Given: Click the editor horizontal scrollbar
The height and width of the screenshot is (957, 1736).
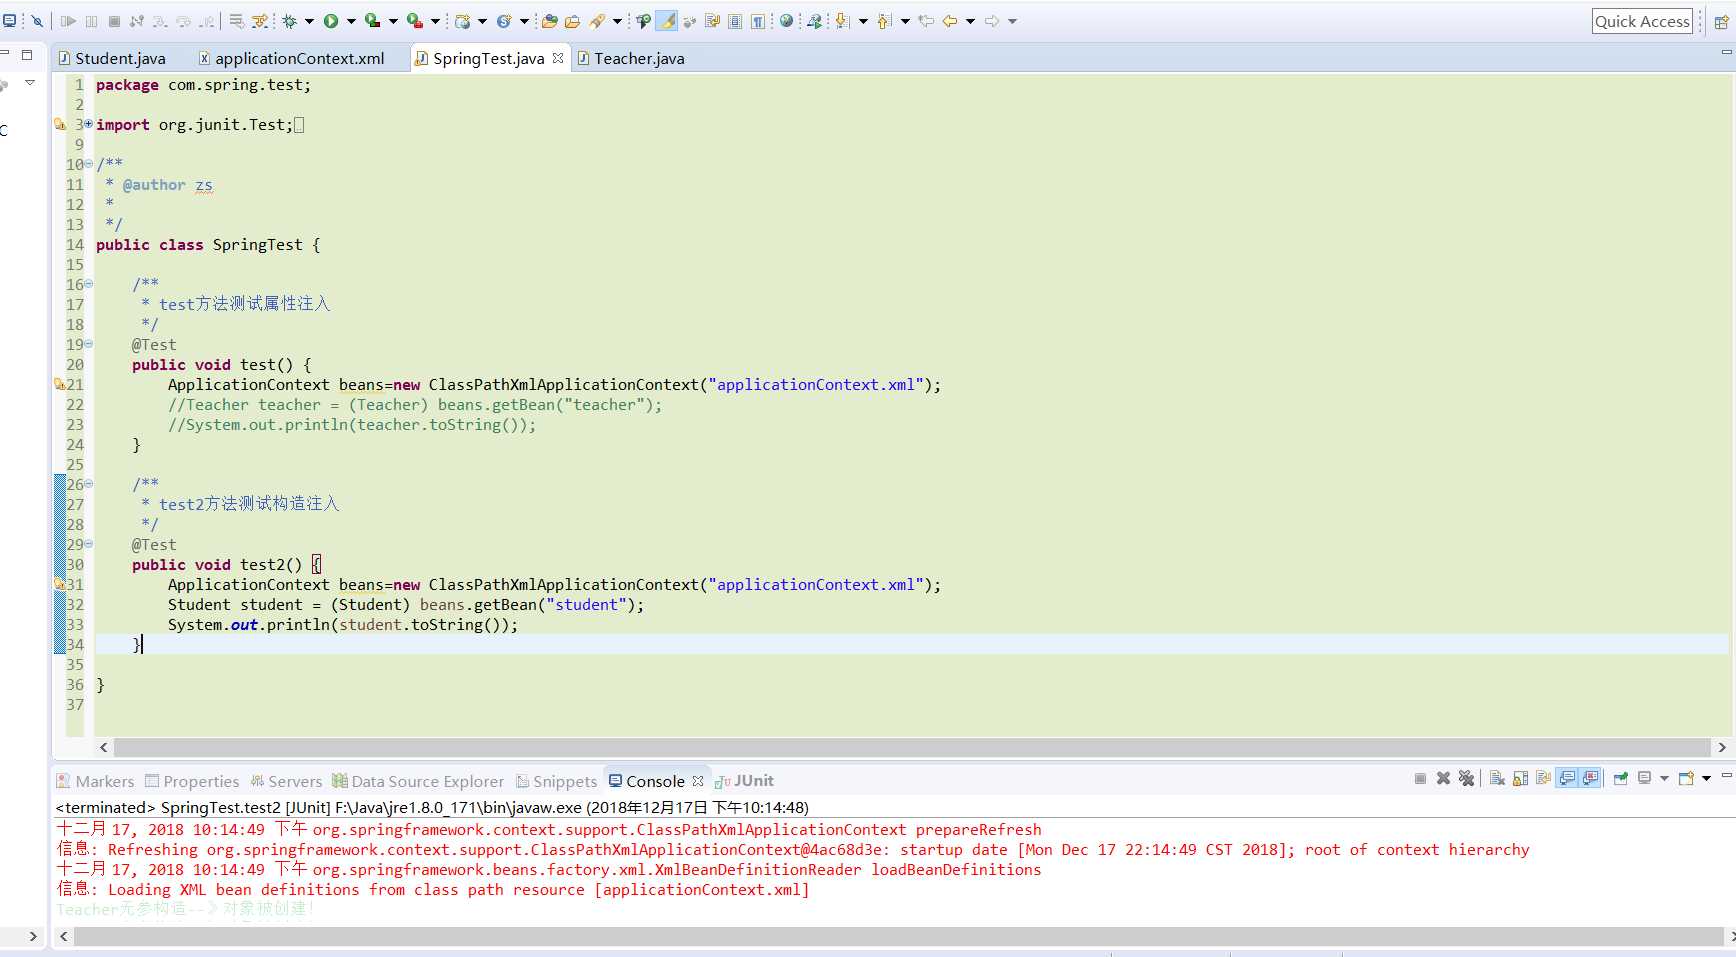Looking at the screenshot, I should (x=912, y=747).
